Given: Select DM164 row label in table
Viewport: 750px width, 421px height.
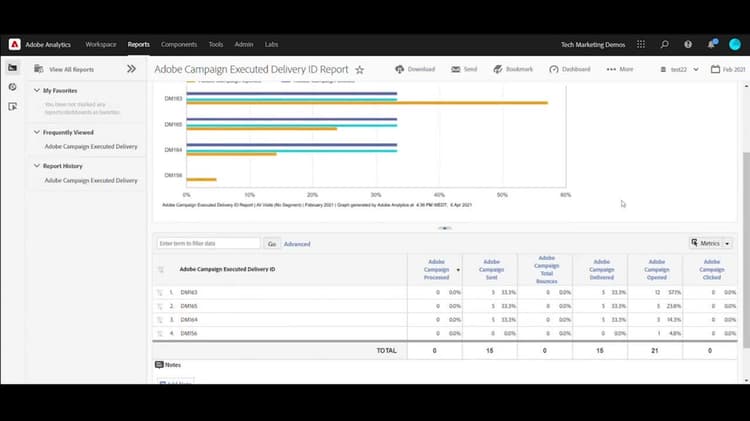Looking at the screenshot, I should tap(189, 320).
